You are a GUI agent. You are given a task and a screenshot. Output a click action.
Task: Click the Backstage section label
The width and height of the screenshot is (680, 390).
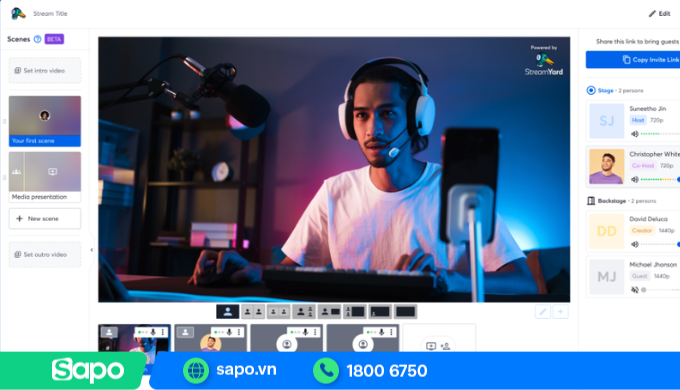[x=611, y=201]
